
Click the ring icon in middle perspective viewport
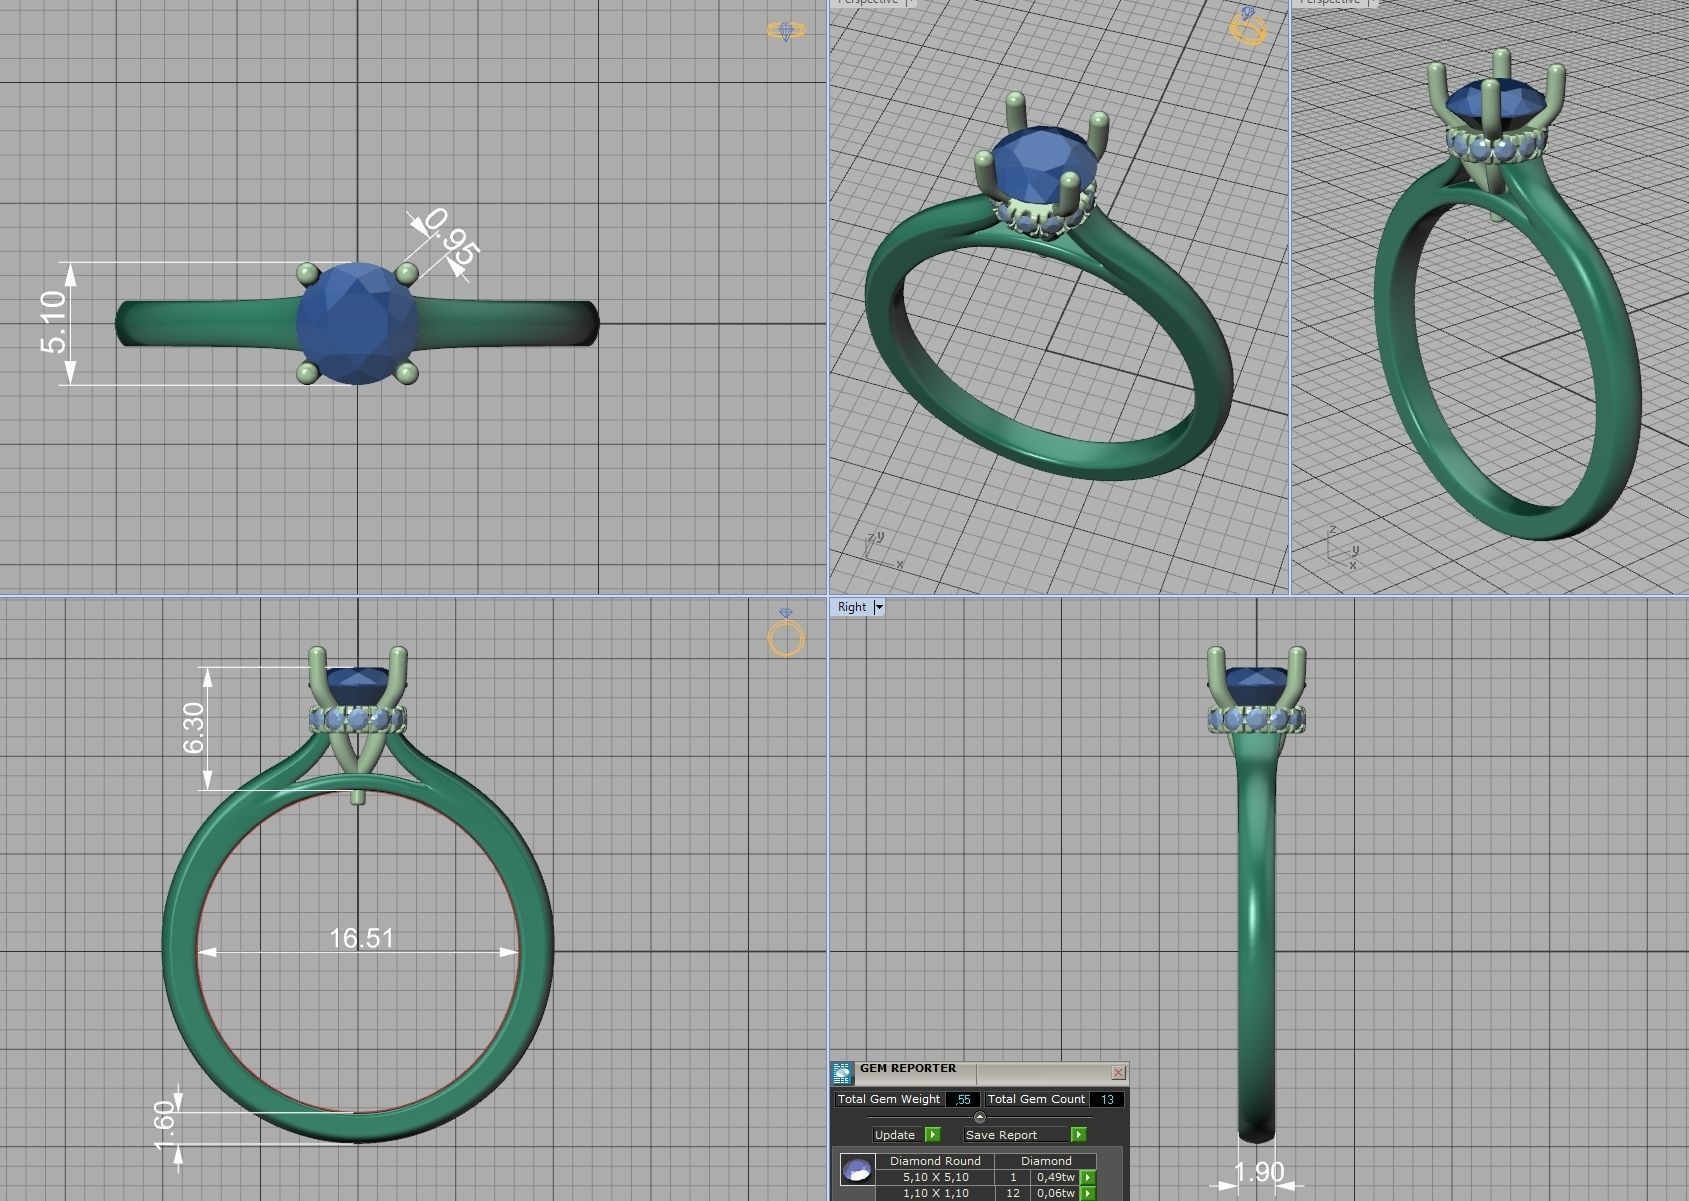click(x=1248, y=26)
